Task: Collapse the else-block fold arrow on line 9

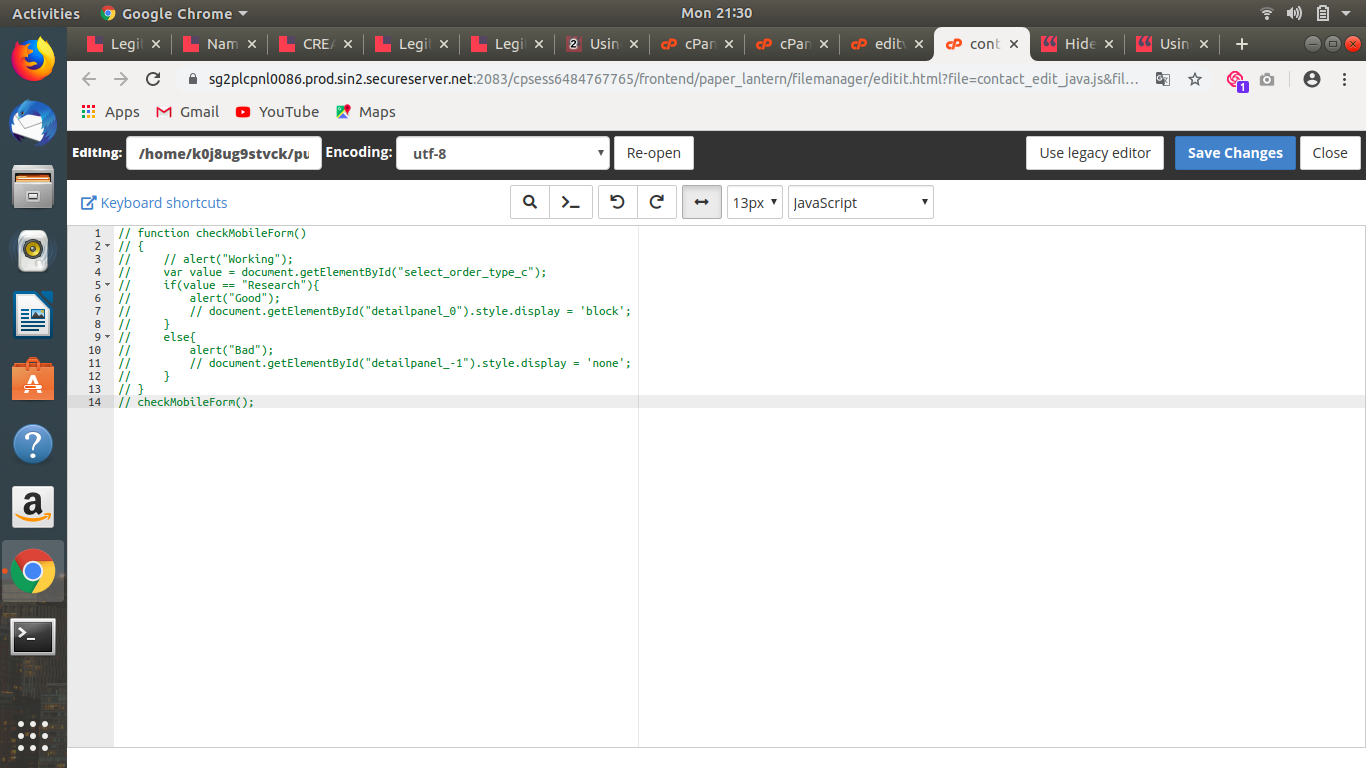Action: (x=107, y=337)
